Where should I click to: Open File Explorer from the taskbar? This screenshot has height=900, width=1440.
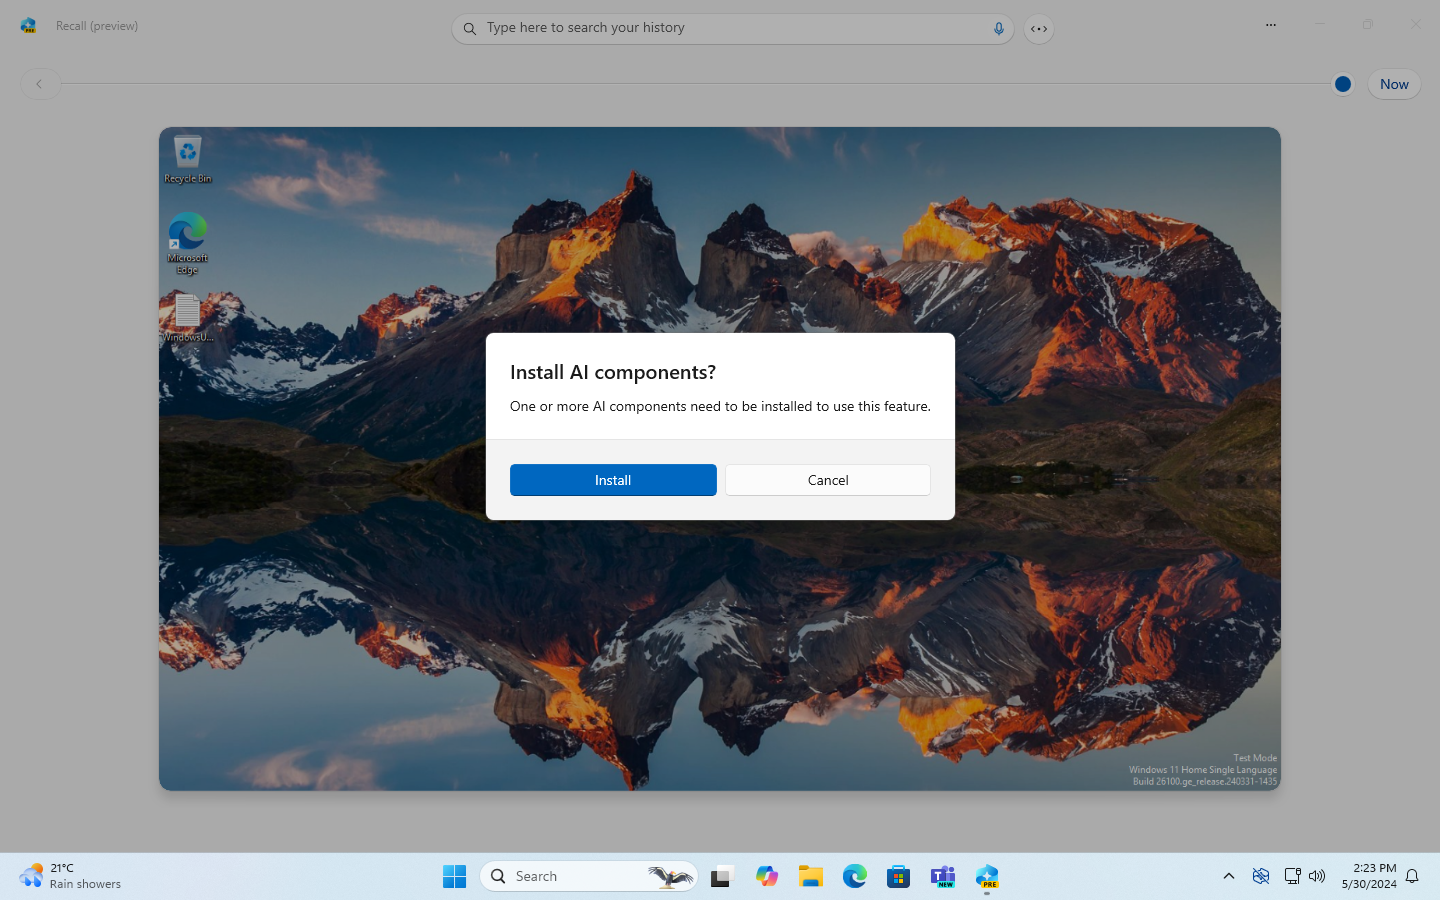[811, 876]
